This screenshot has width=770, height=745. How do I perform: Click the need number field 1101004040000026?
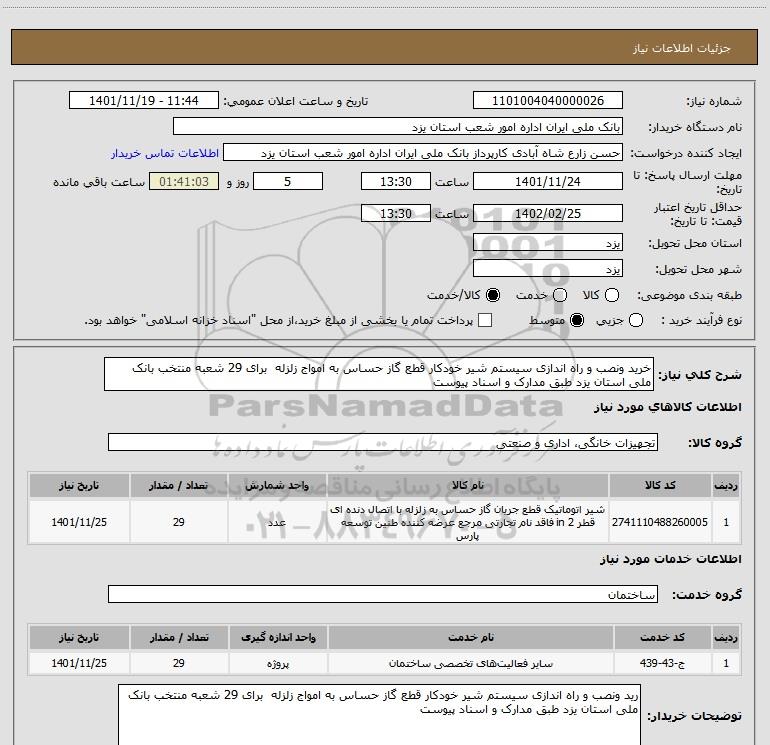[x=548, y=101]
